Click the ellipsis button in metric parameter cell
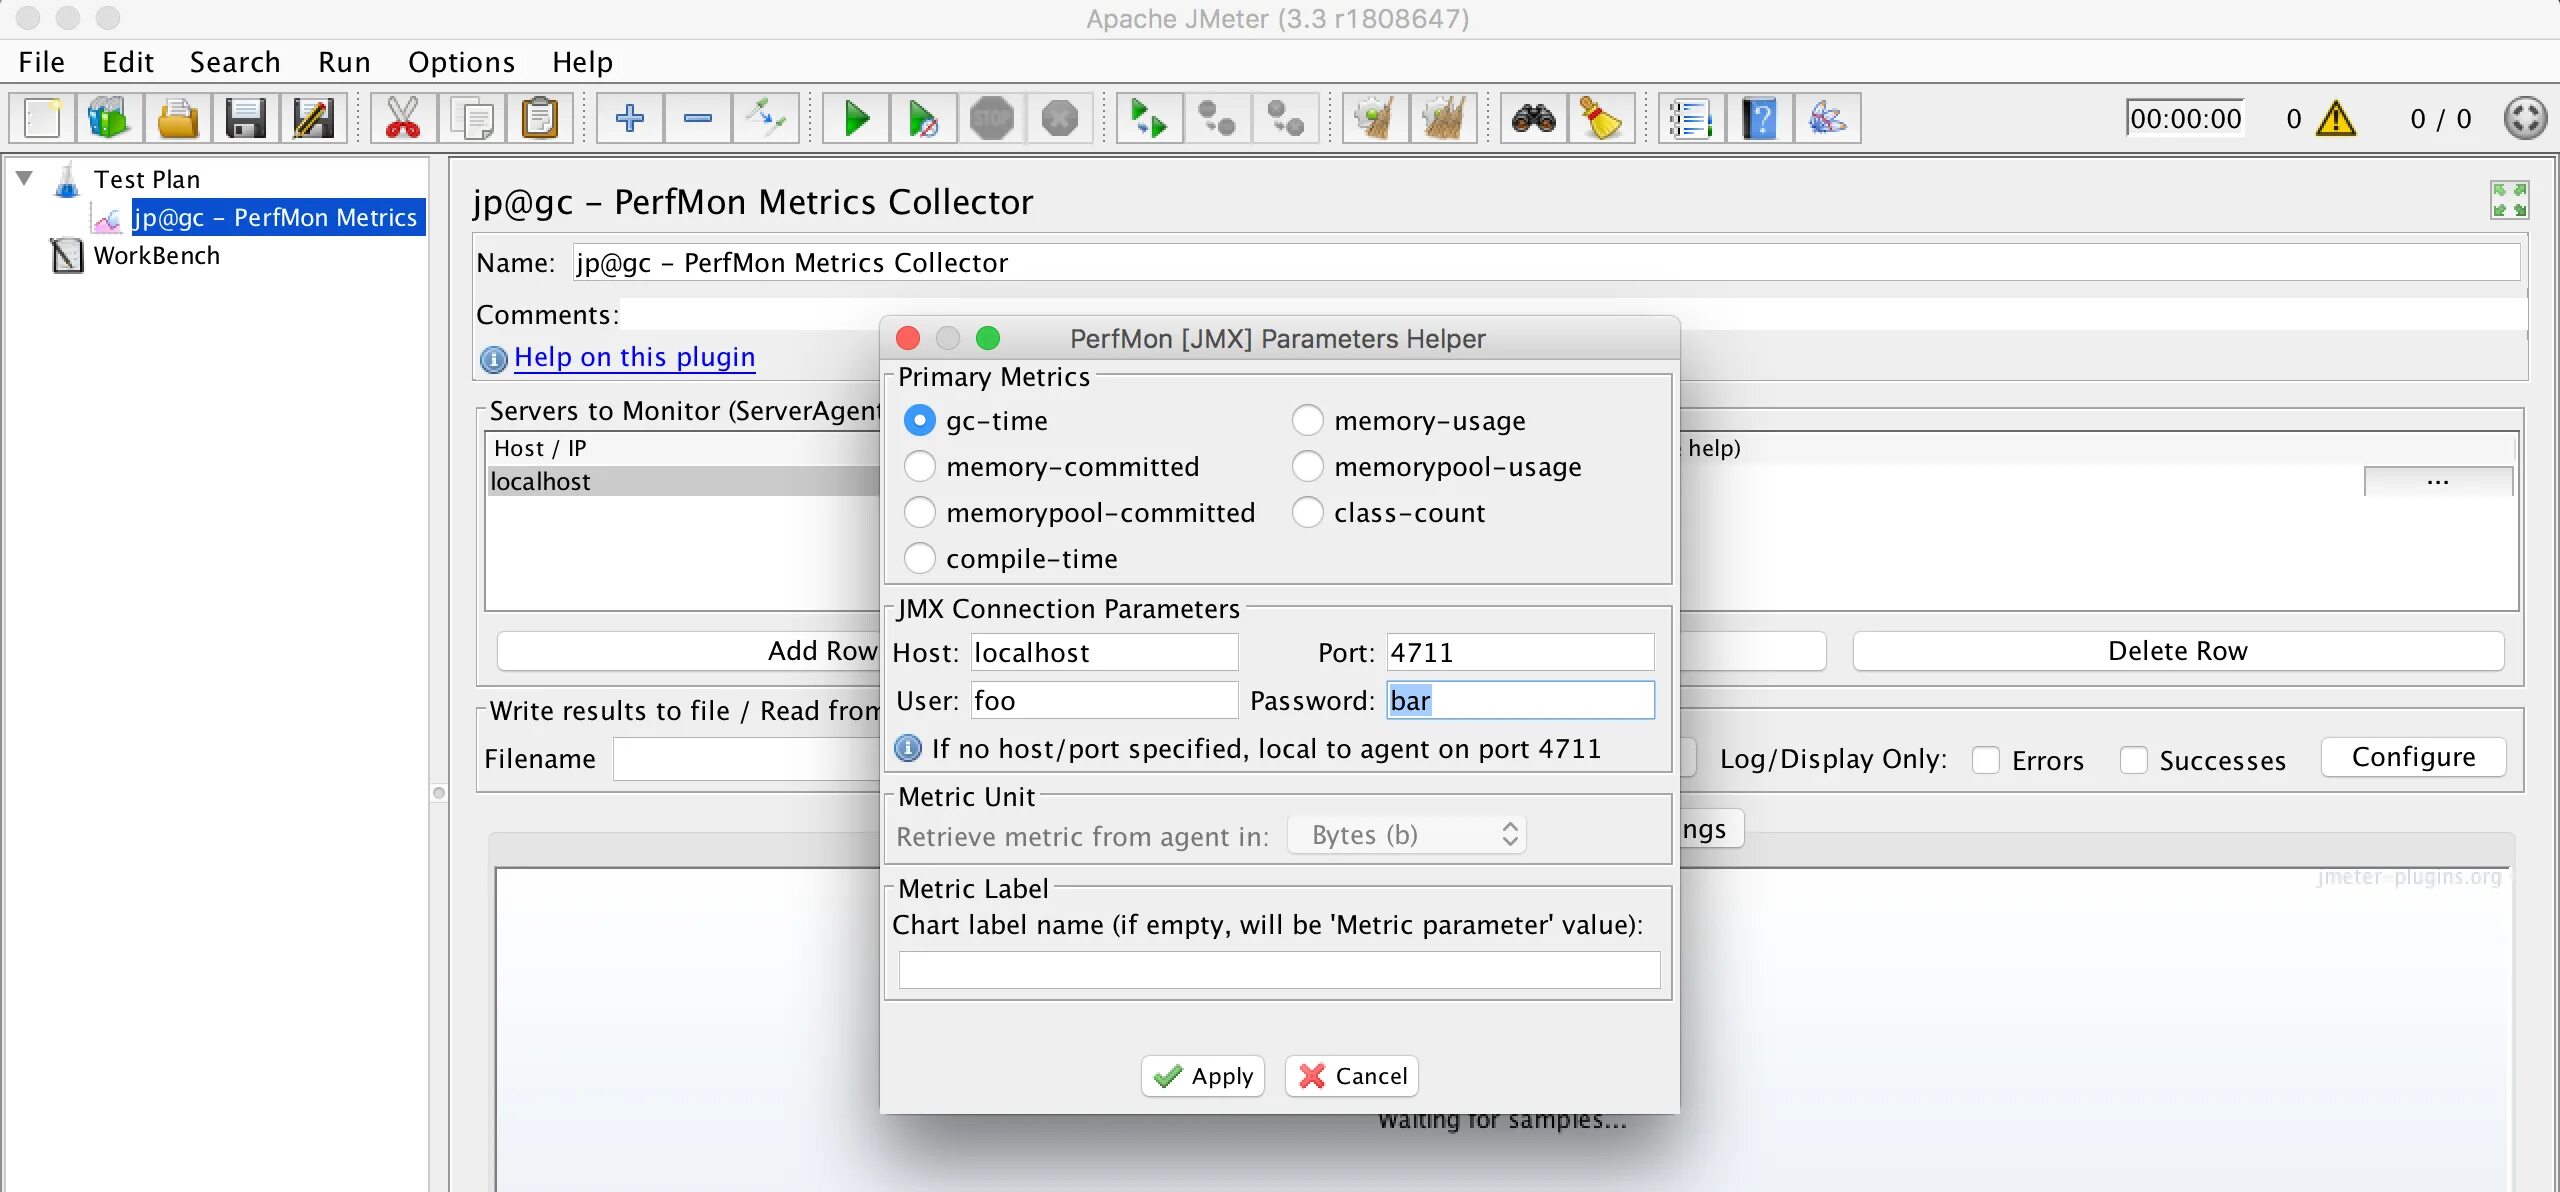This screenshot has height=1192, width=2560. (2437, 481)
